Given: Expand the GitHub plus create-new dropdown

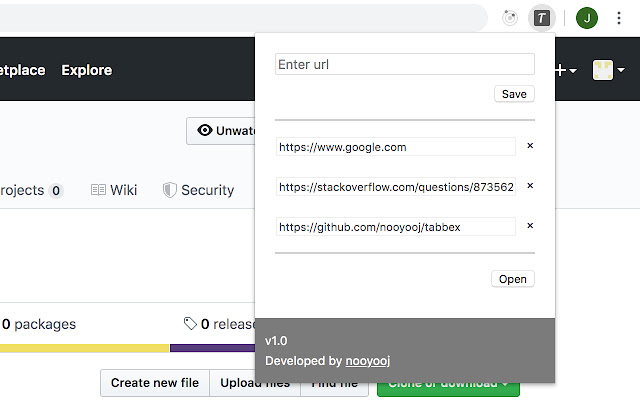Looking at the screenshot, I should [566, 71].
